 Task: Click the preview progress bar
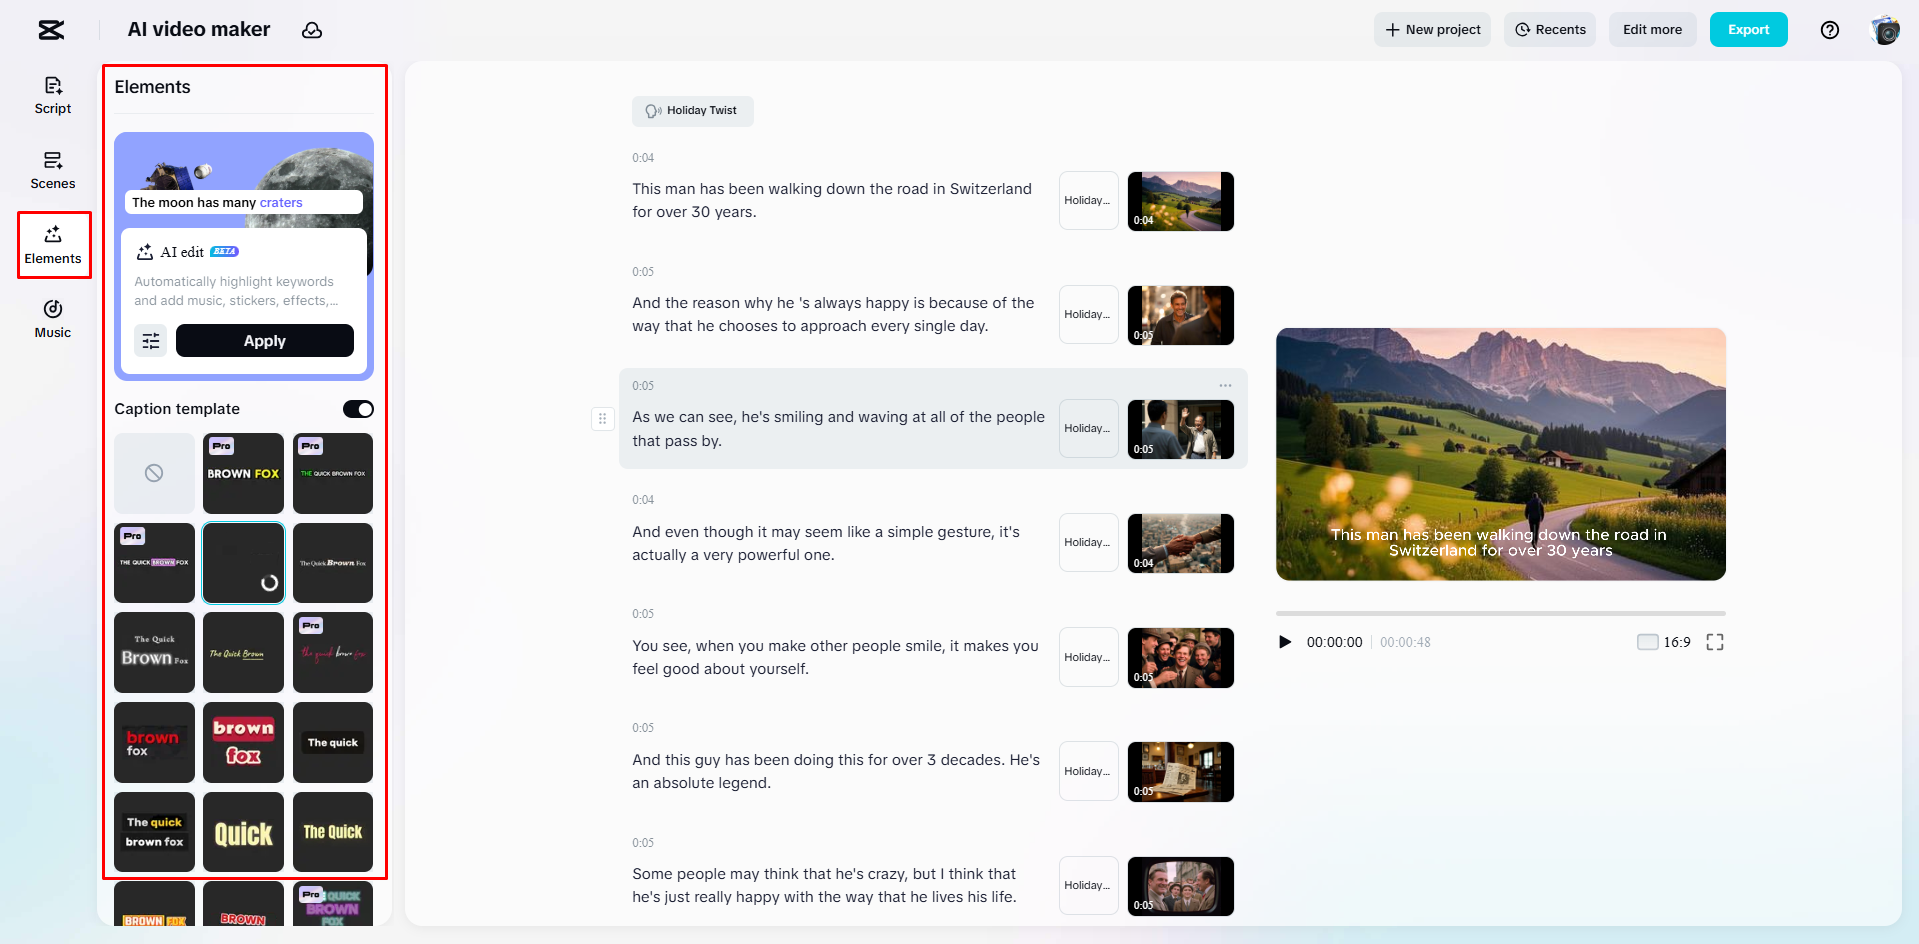tap(1501, 613)
